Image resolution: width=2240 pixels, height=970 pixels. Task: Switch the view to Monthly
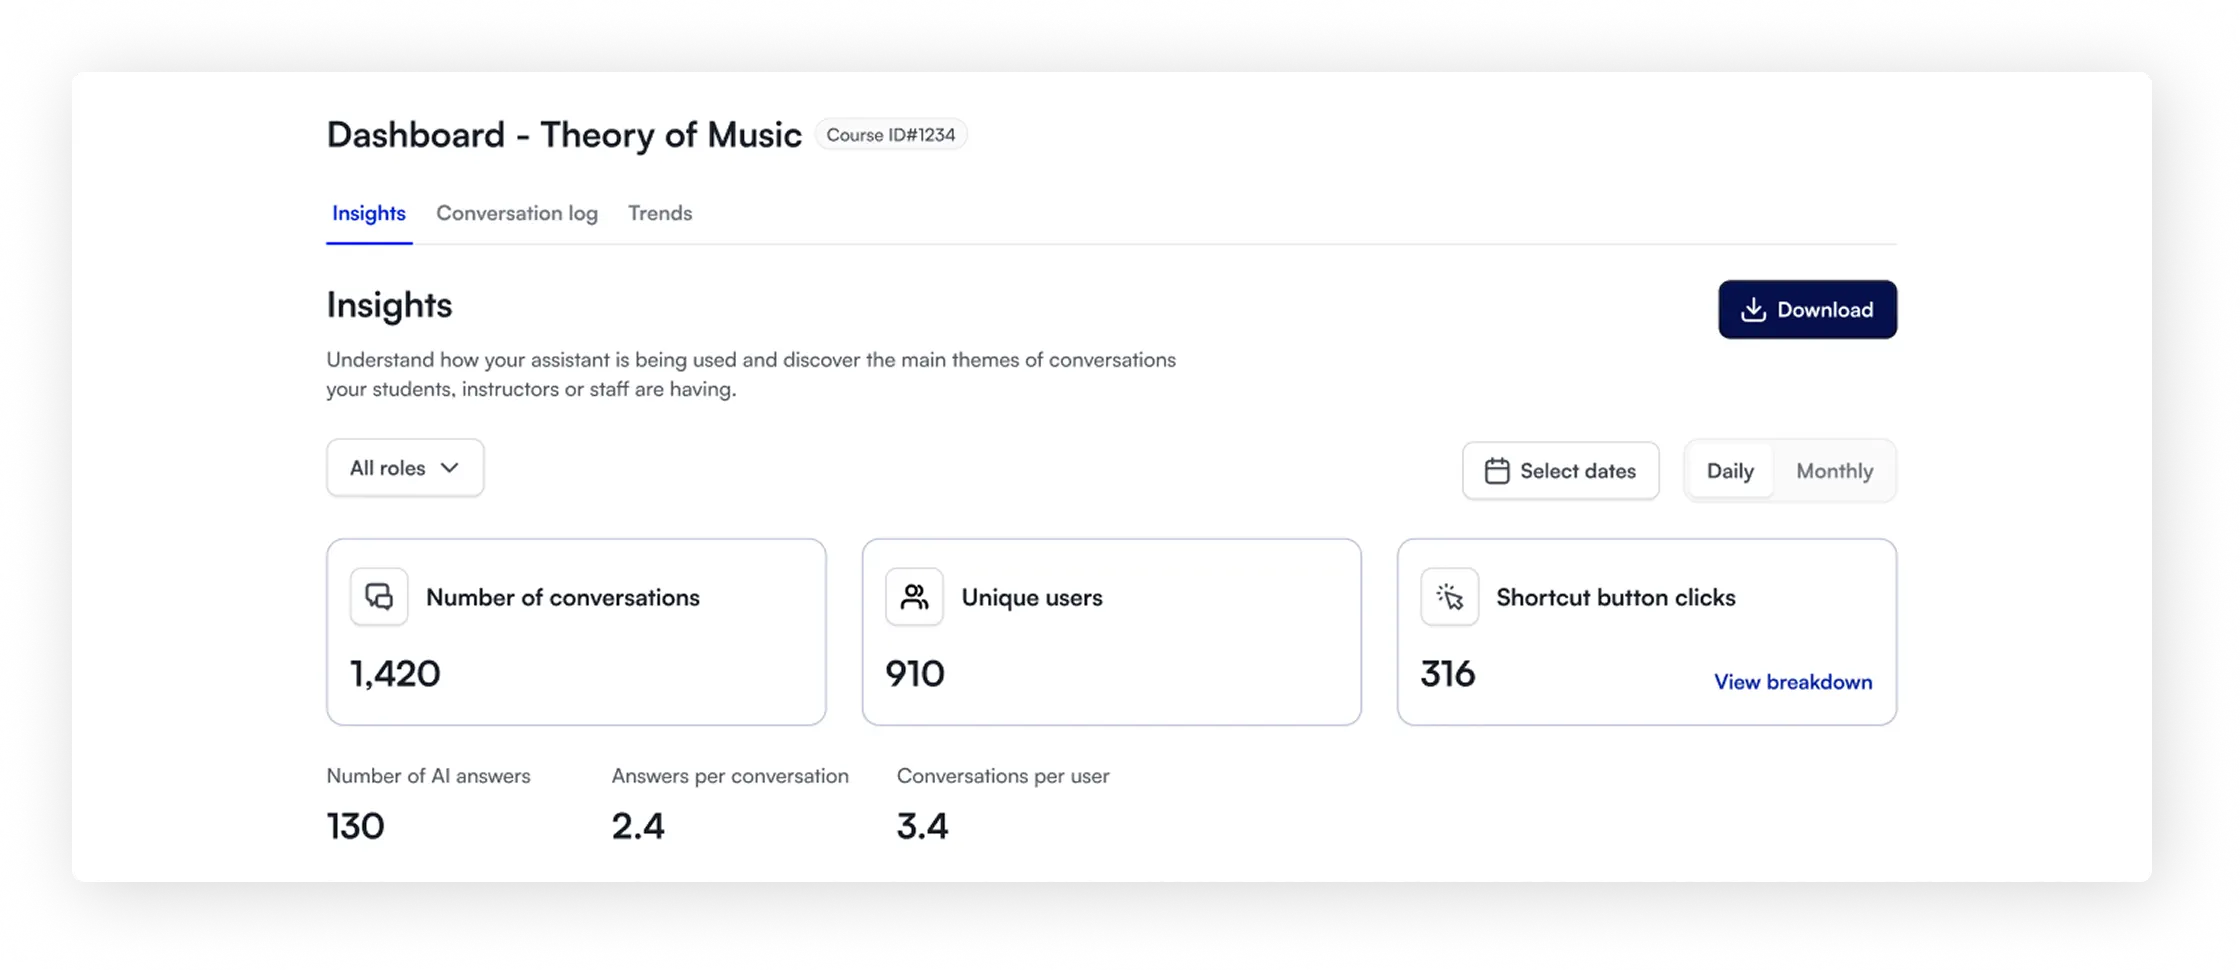pyautogui.click(x=1834, y=471)
